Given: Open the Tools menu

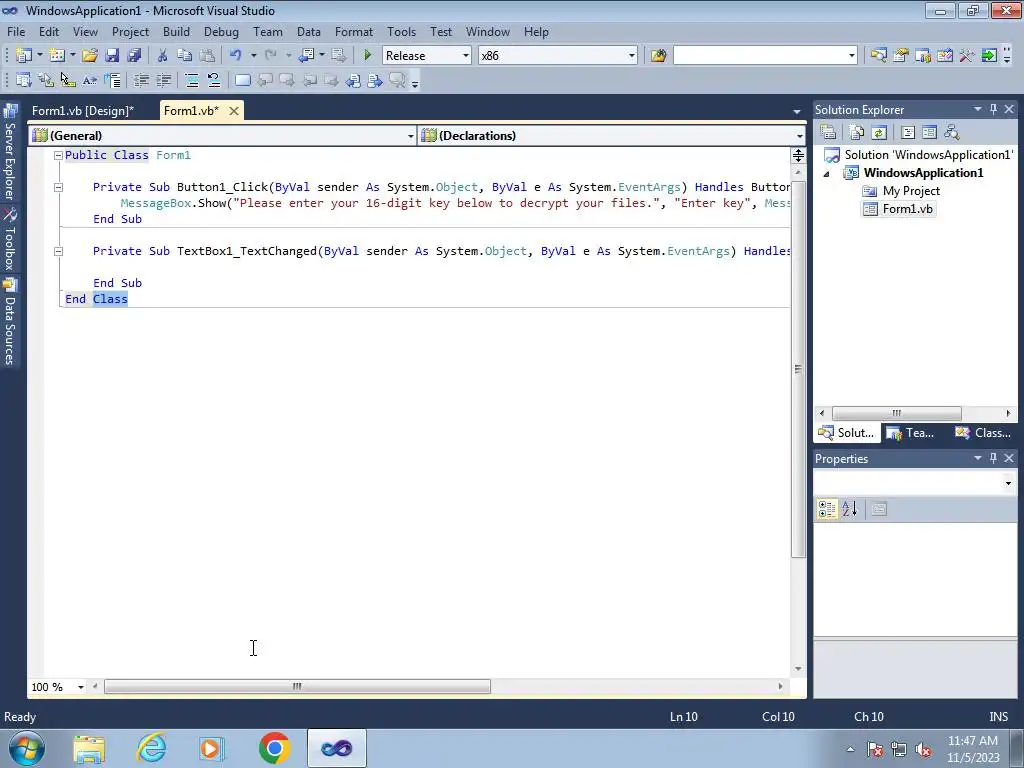Looking at the screenshot, I should 401,31.
